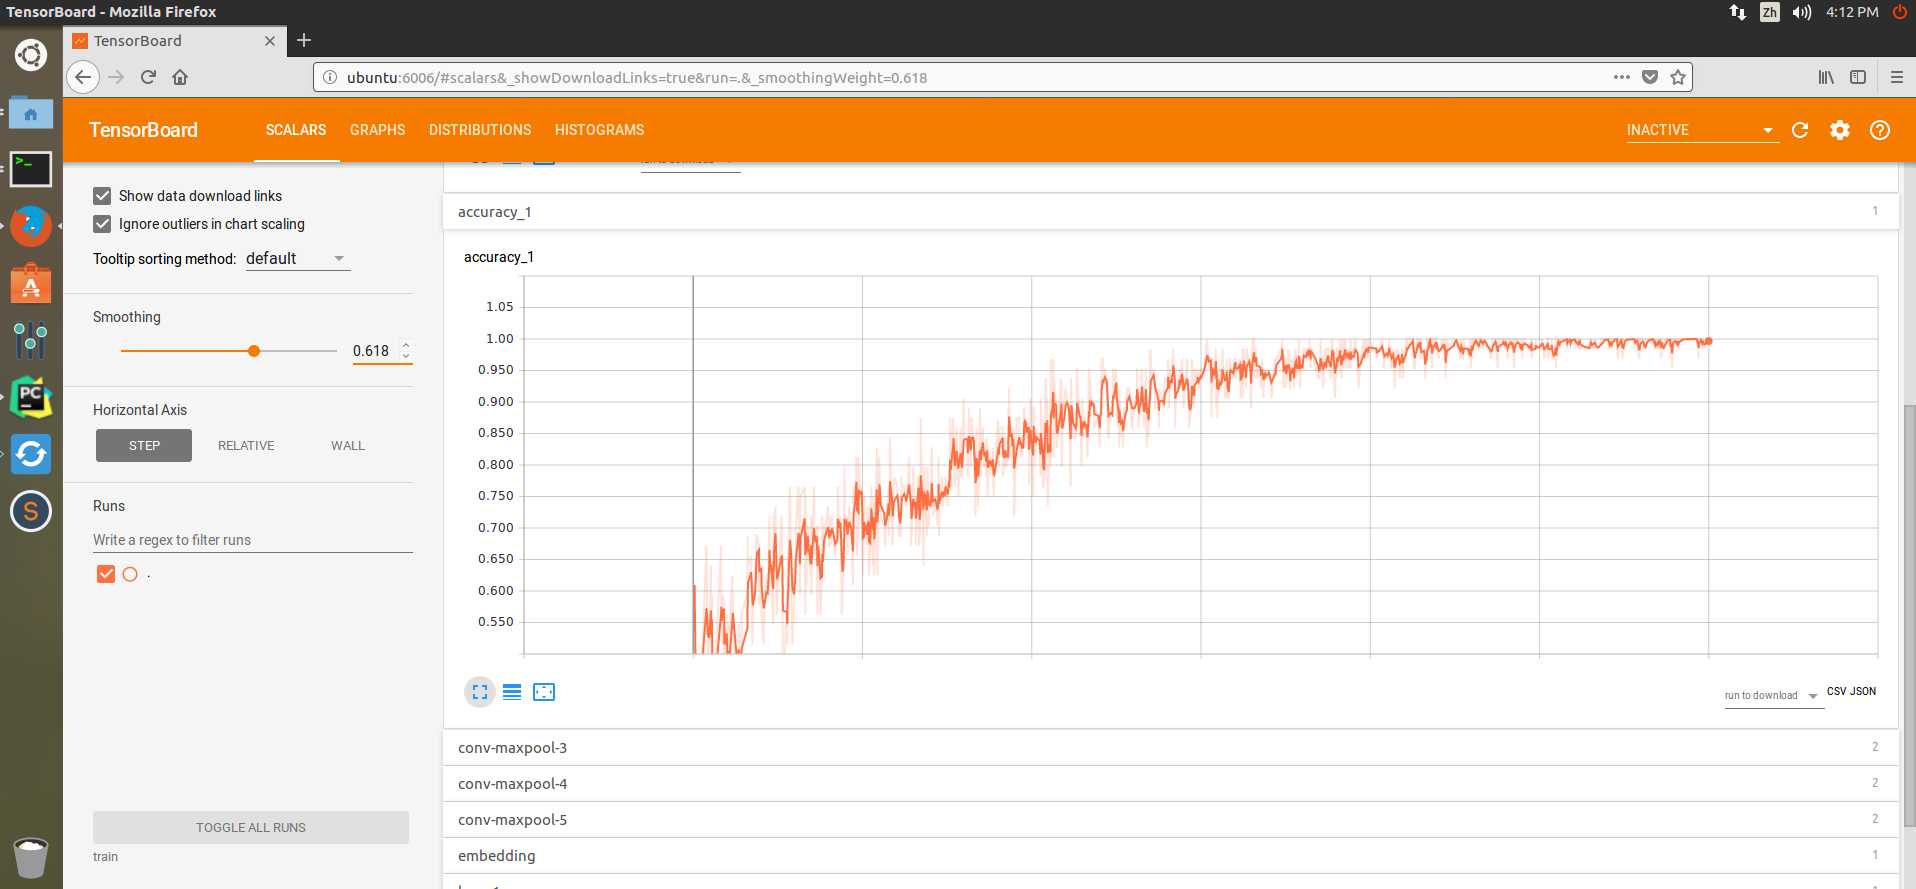Open Tooltip sorting method dropdown
This screenshot has height=889, width=1916.
[297, 258]
